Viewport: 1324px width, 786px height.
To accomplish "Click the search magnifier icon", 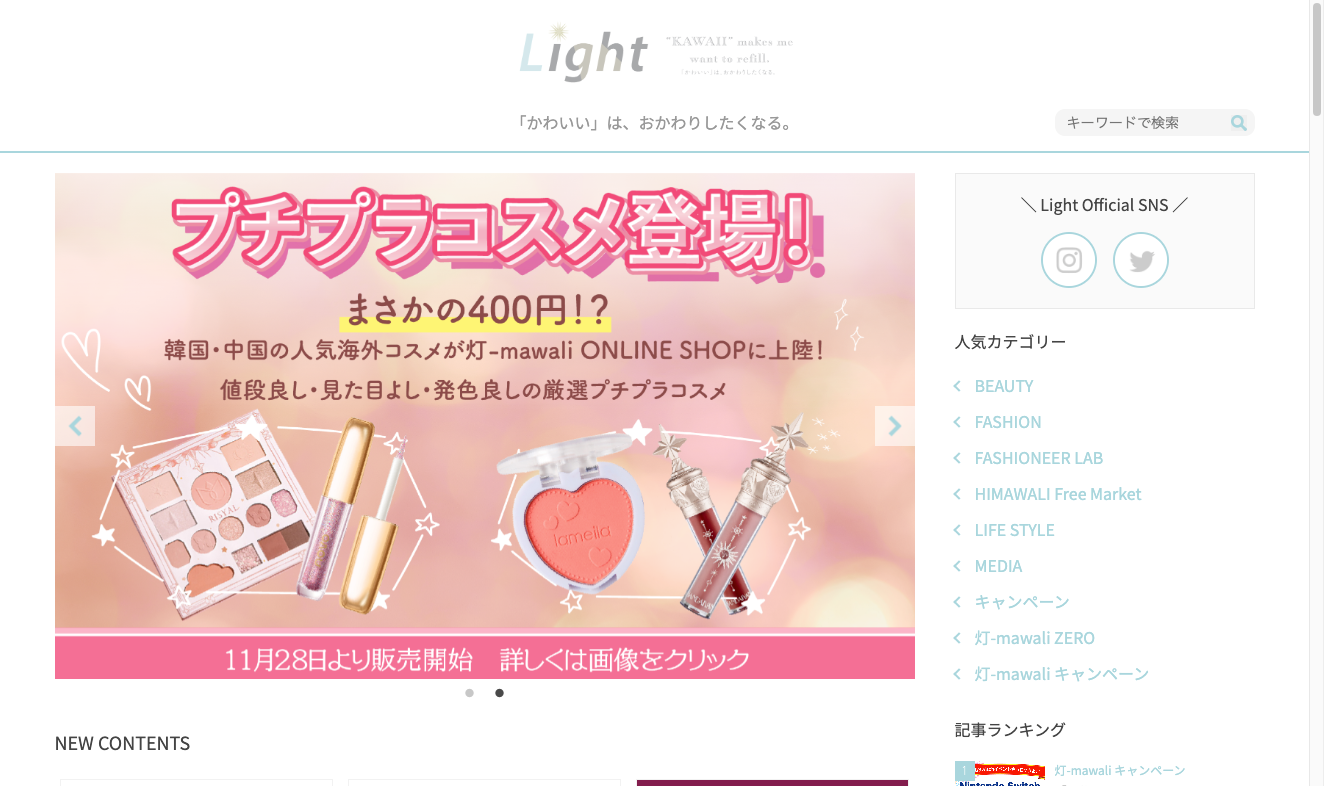I will pyautogui.click(x=1238, y=123).
